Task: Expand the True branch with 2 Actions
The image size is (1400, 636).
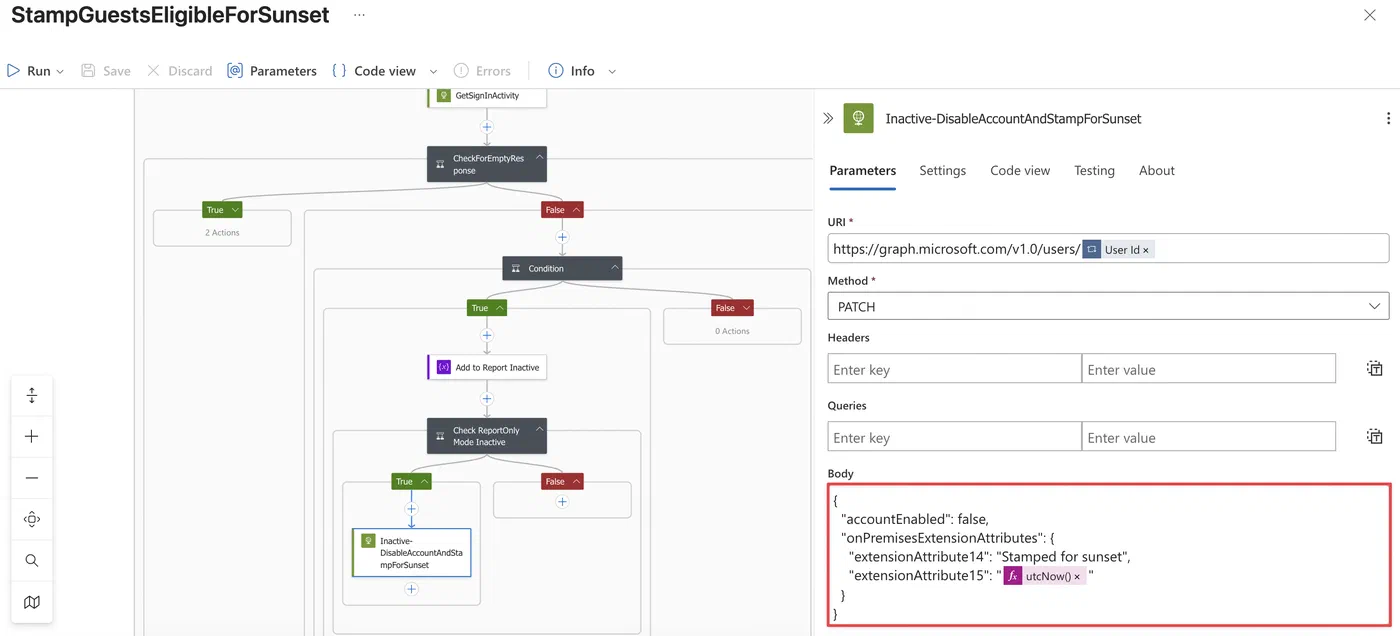Action: [x=235, y=210]
